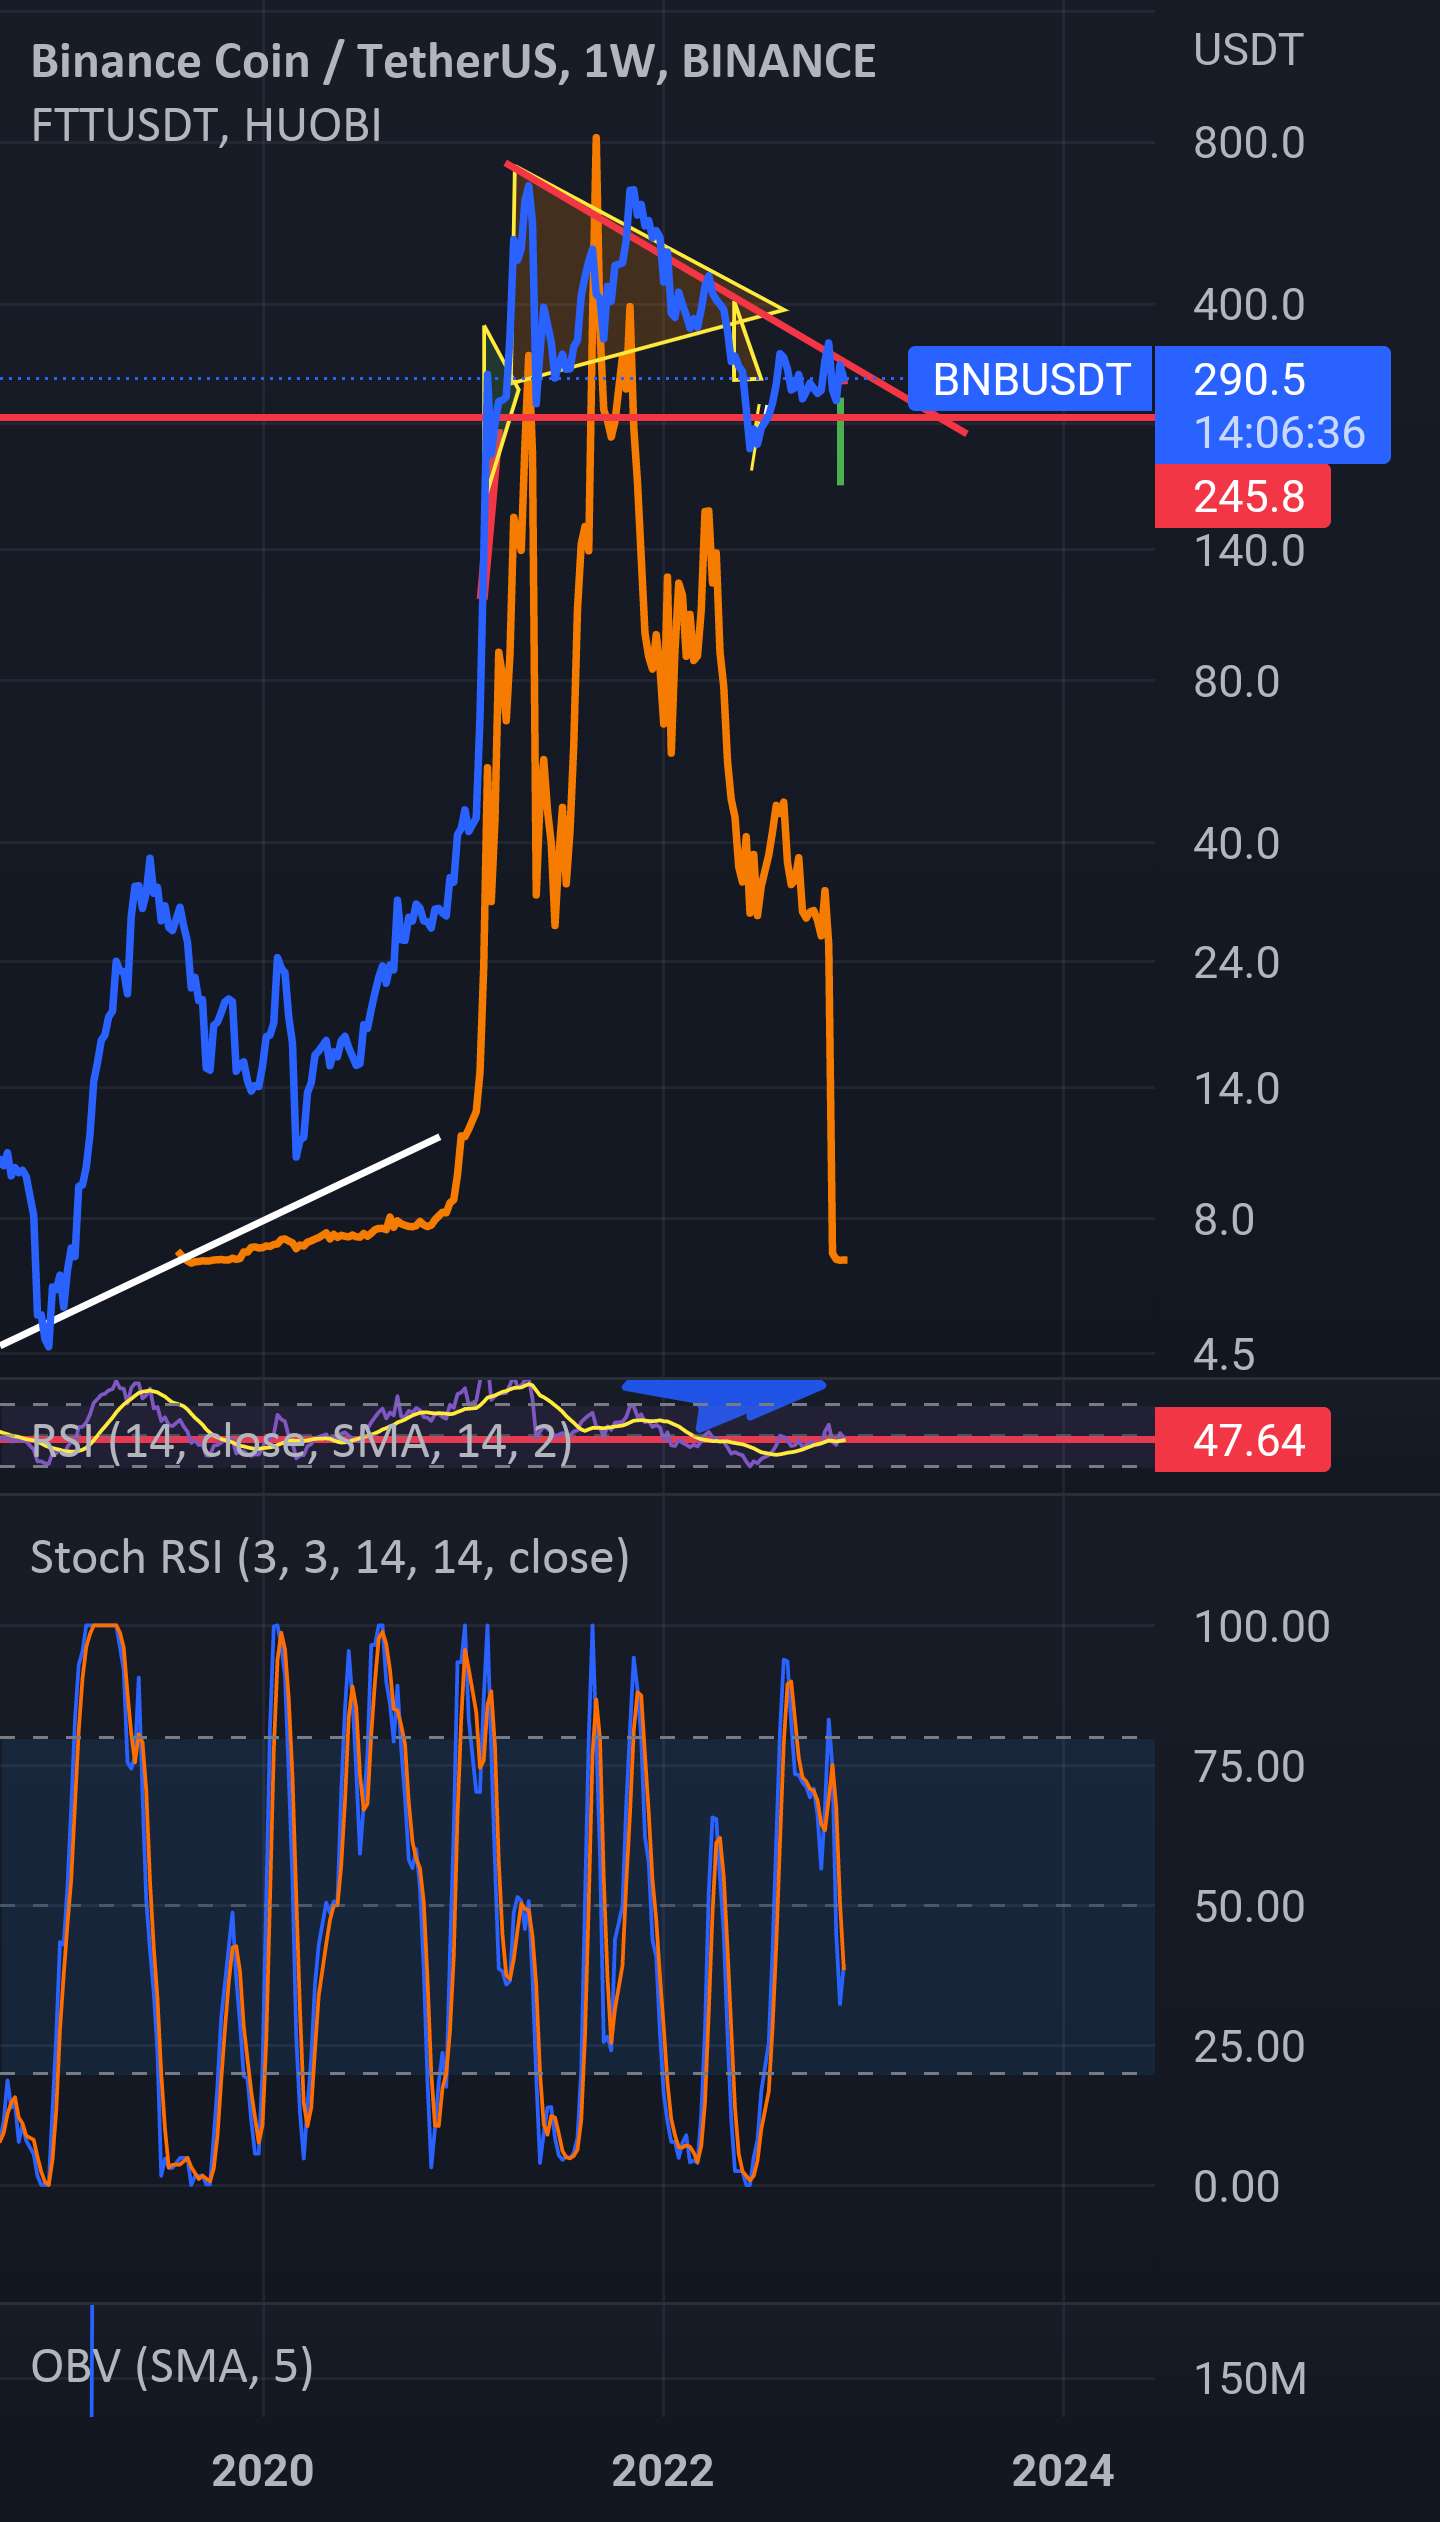Click the 2024 time axis label
Image resolution: width=1440 pixels, height=2522 pixels.
point(1063,2471)
